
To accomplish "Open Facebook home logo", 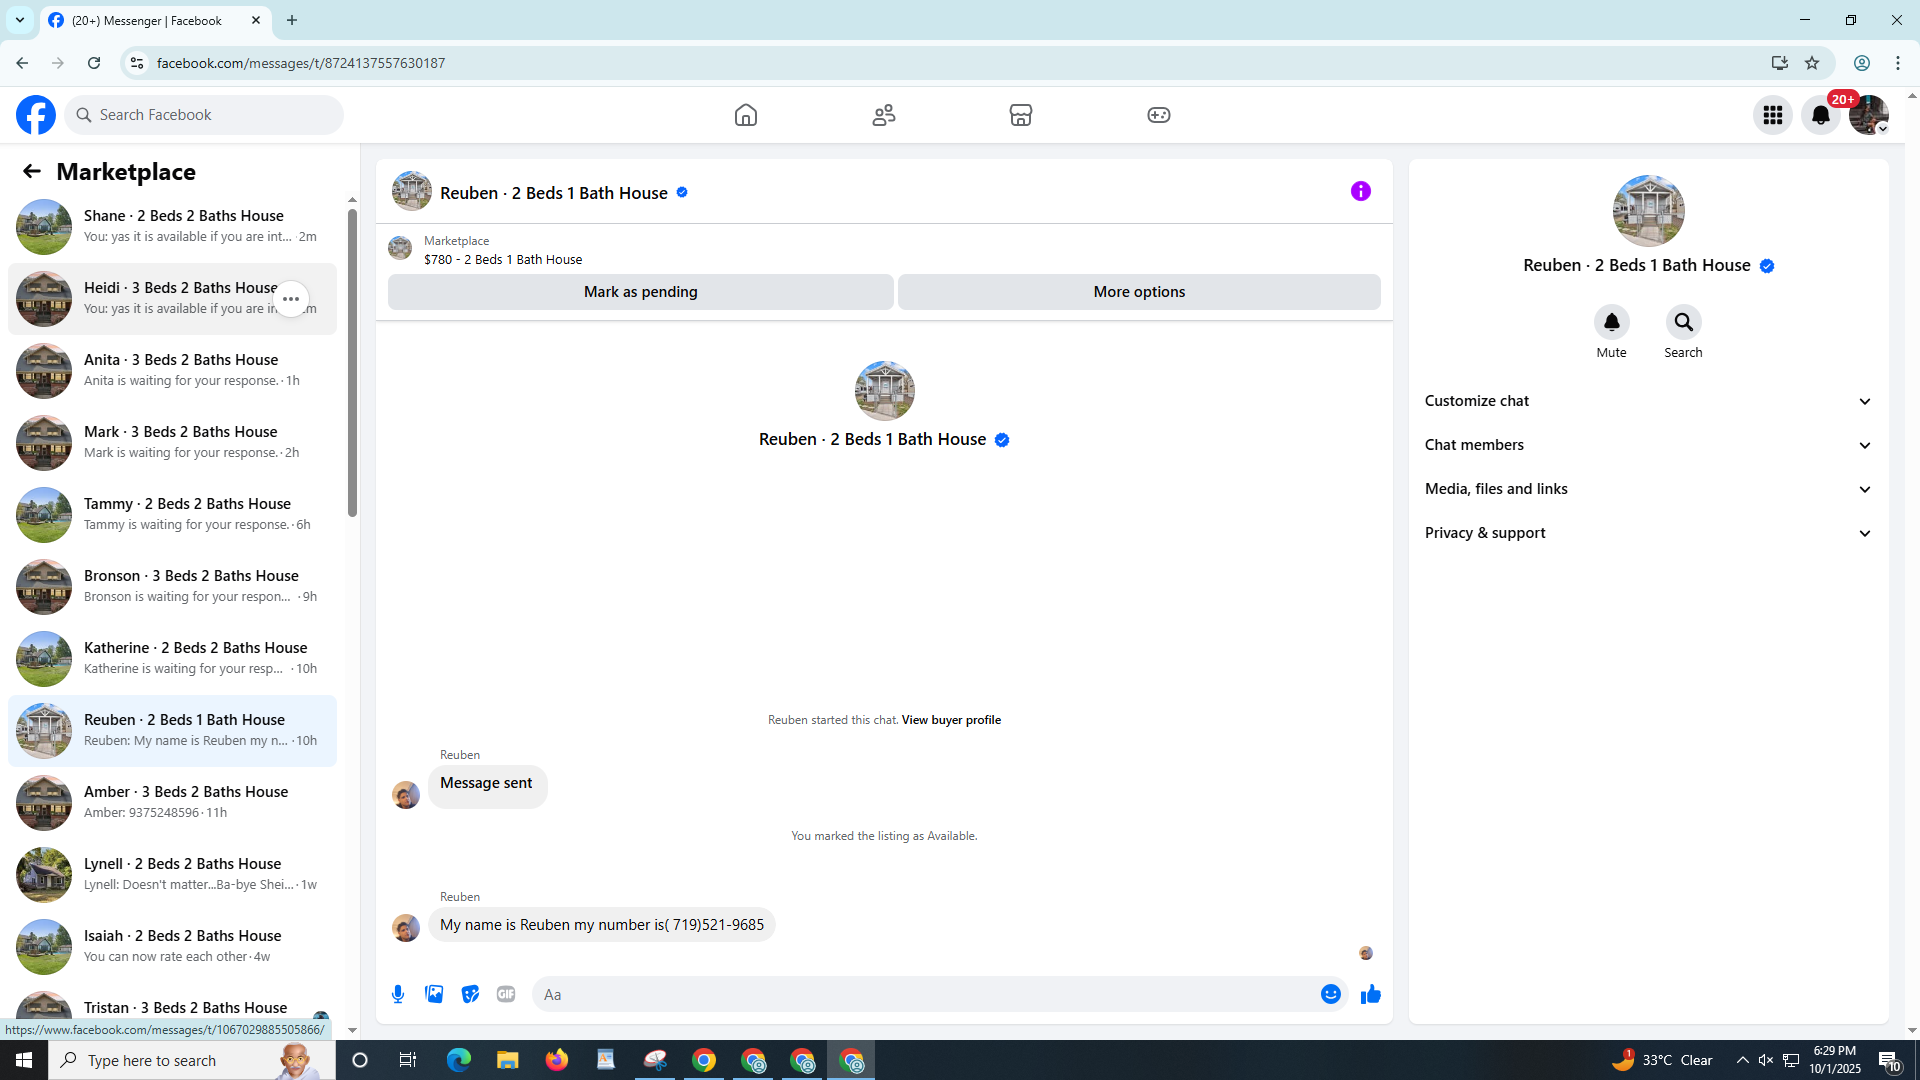I will [x=36, y=115].
